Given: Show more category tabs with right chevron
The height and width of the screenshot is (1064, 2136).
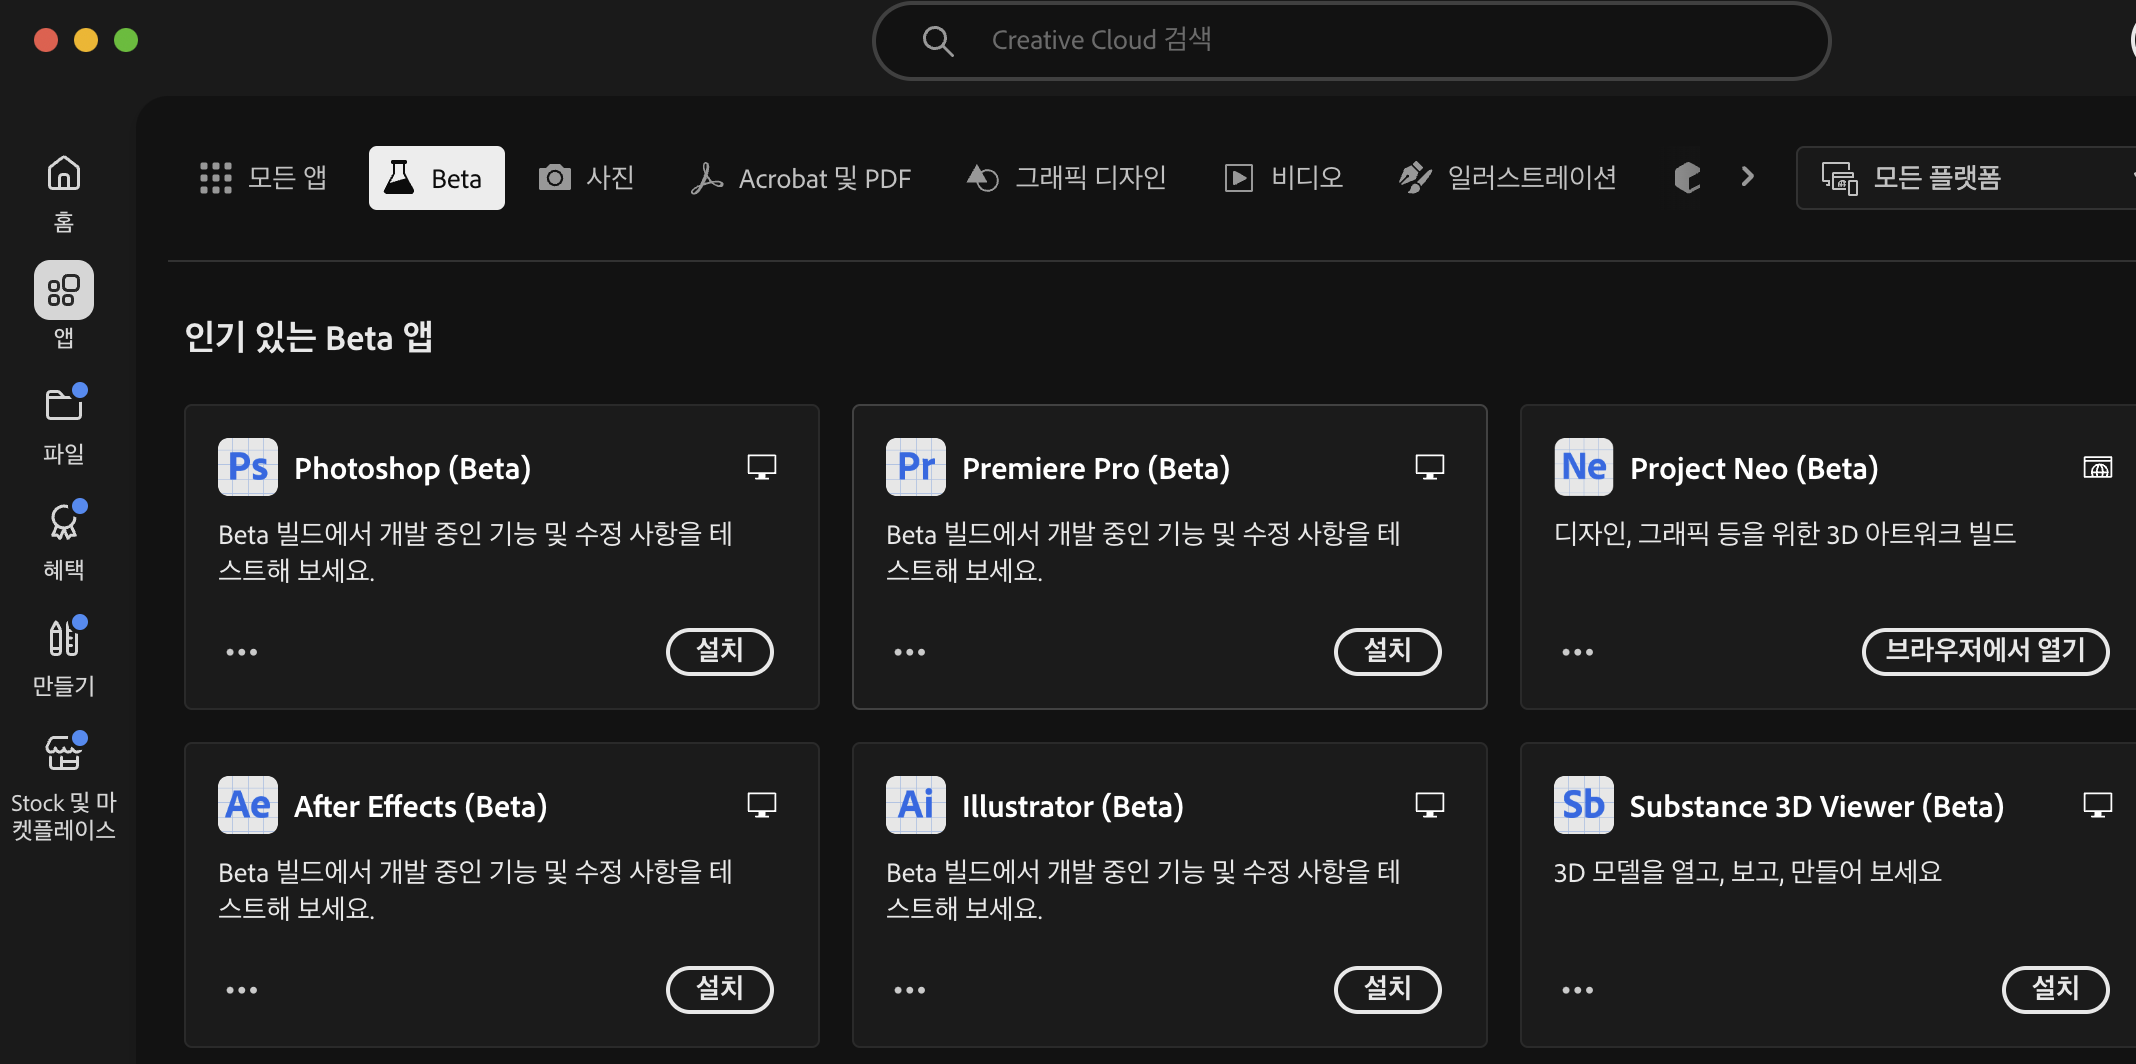Looking at the screenshot, I should coord(1747,177).
